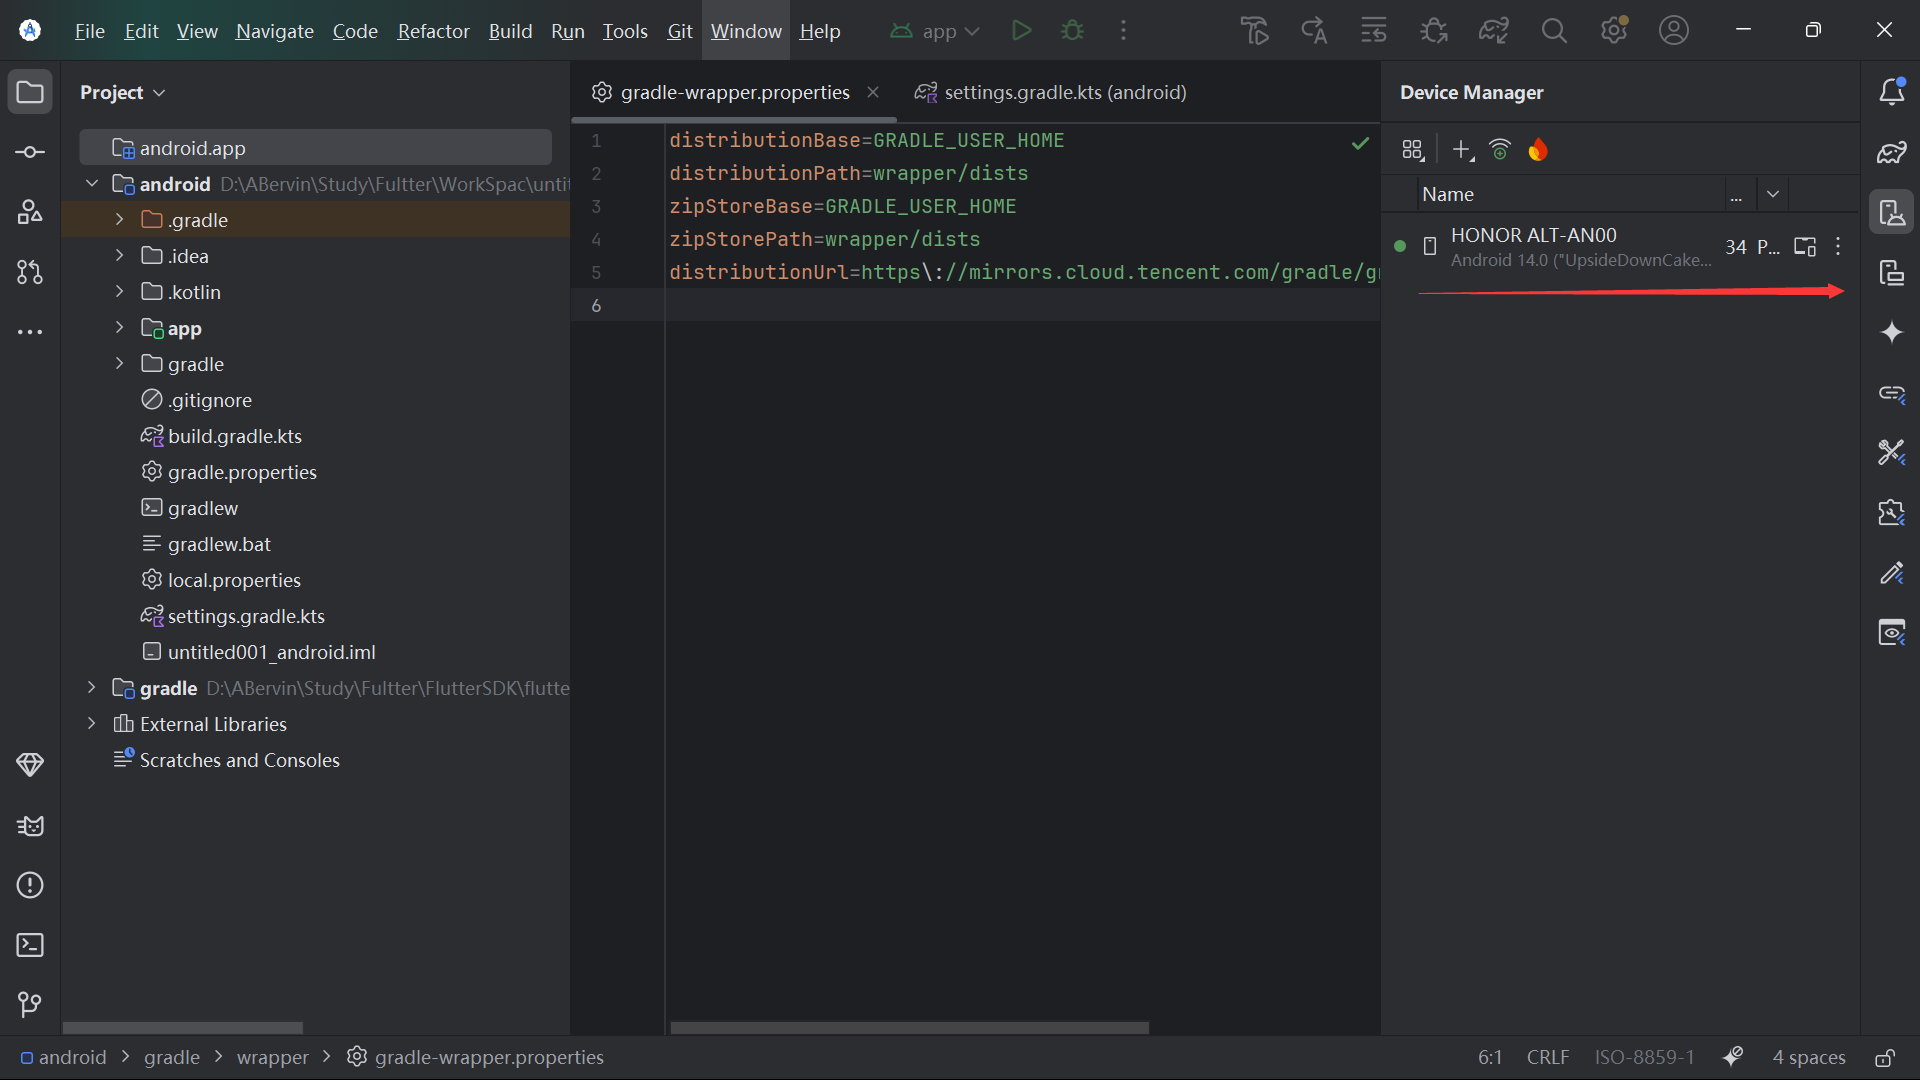
Task: Pair device using Wi-Fi icon
Action: click(x=1499, y=150)
